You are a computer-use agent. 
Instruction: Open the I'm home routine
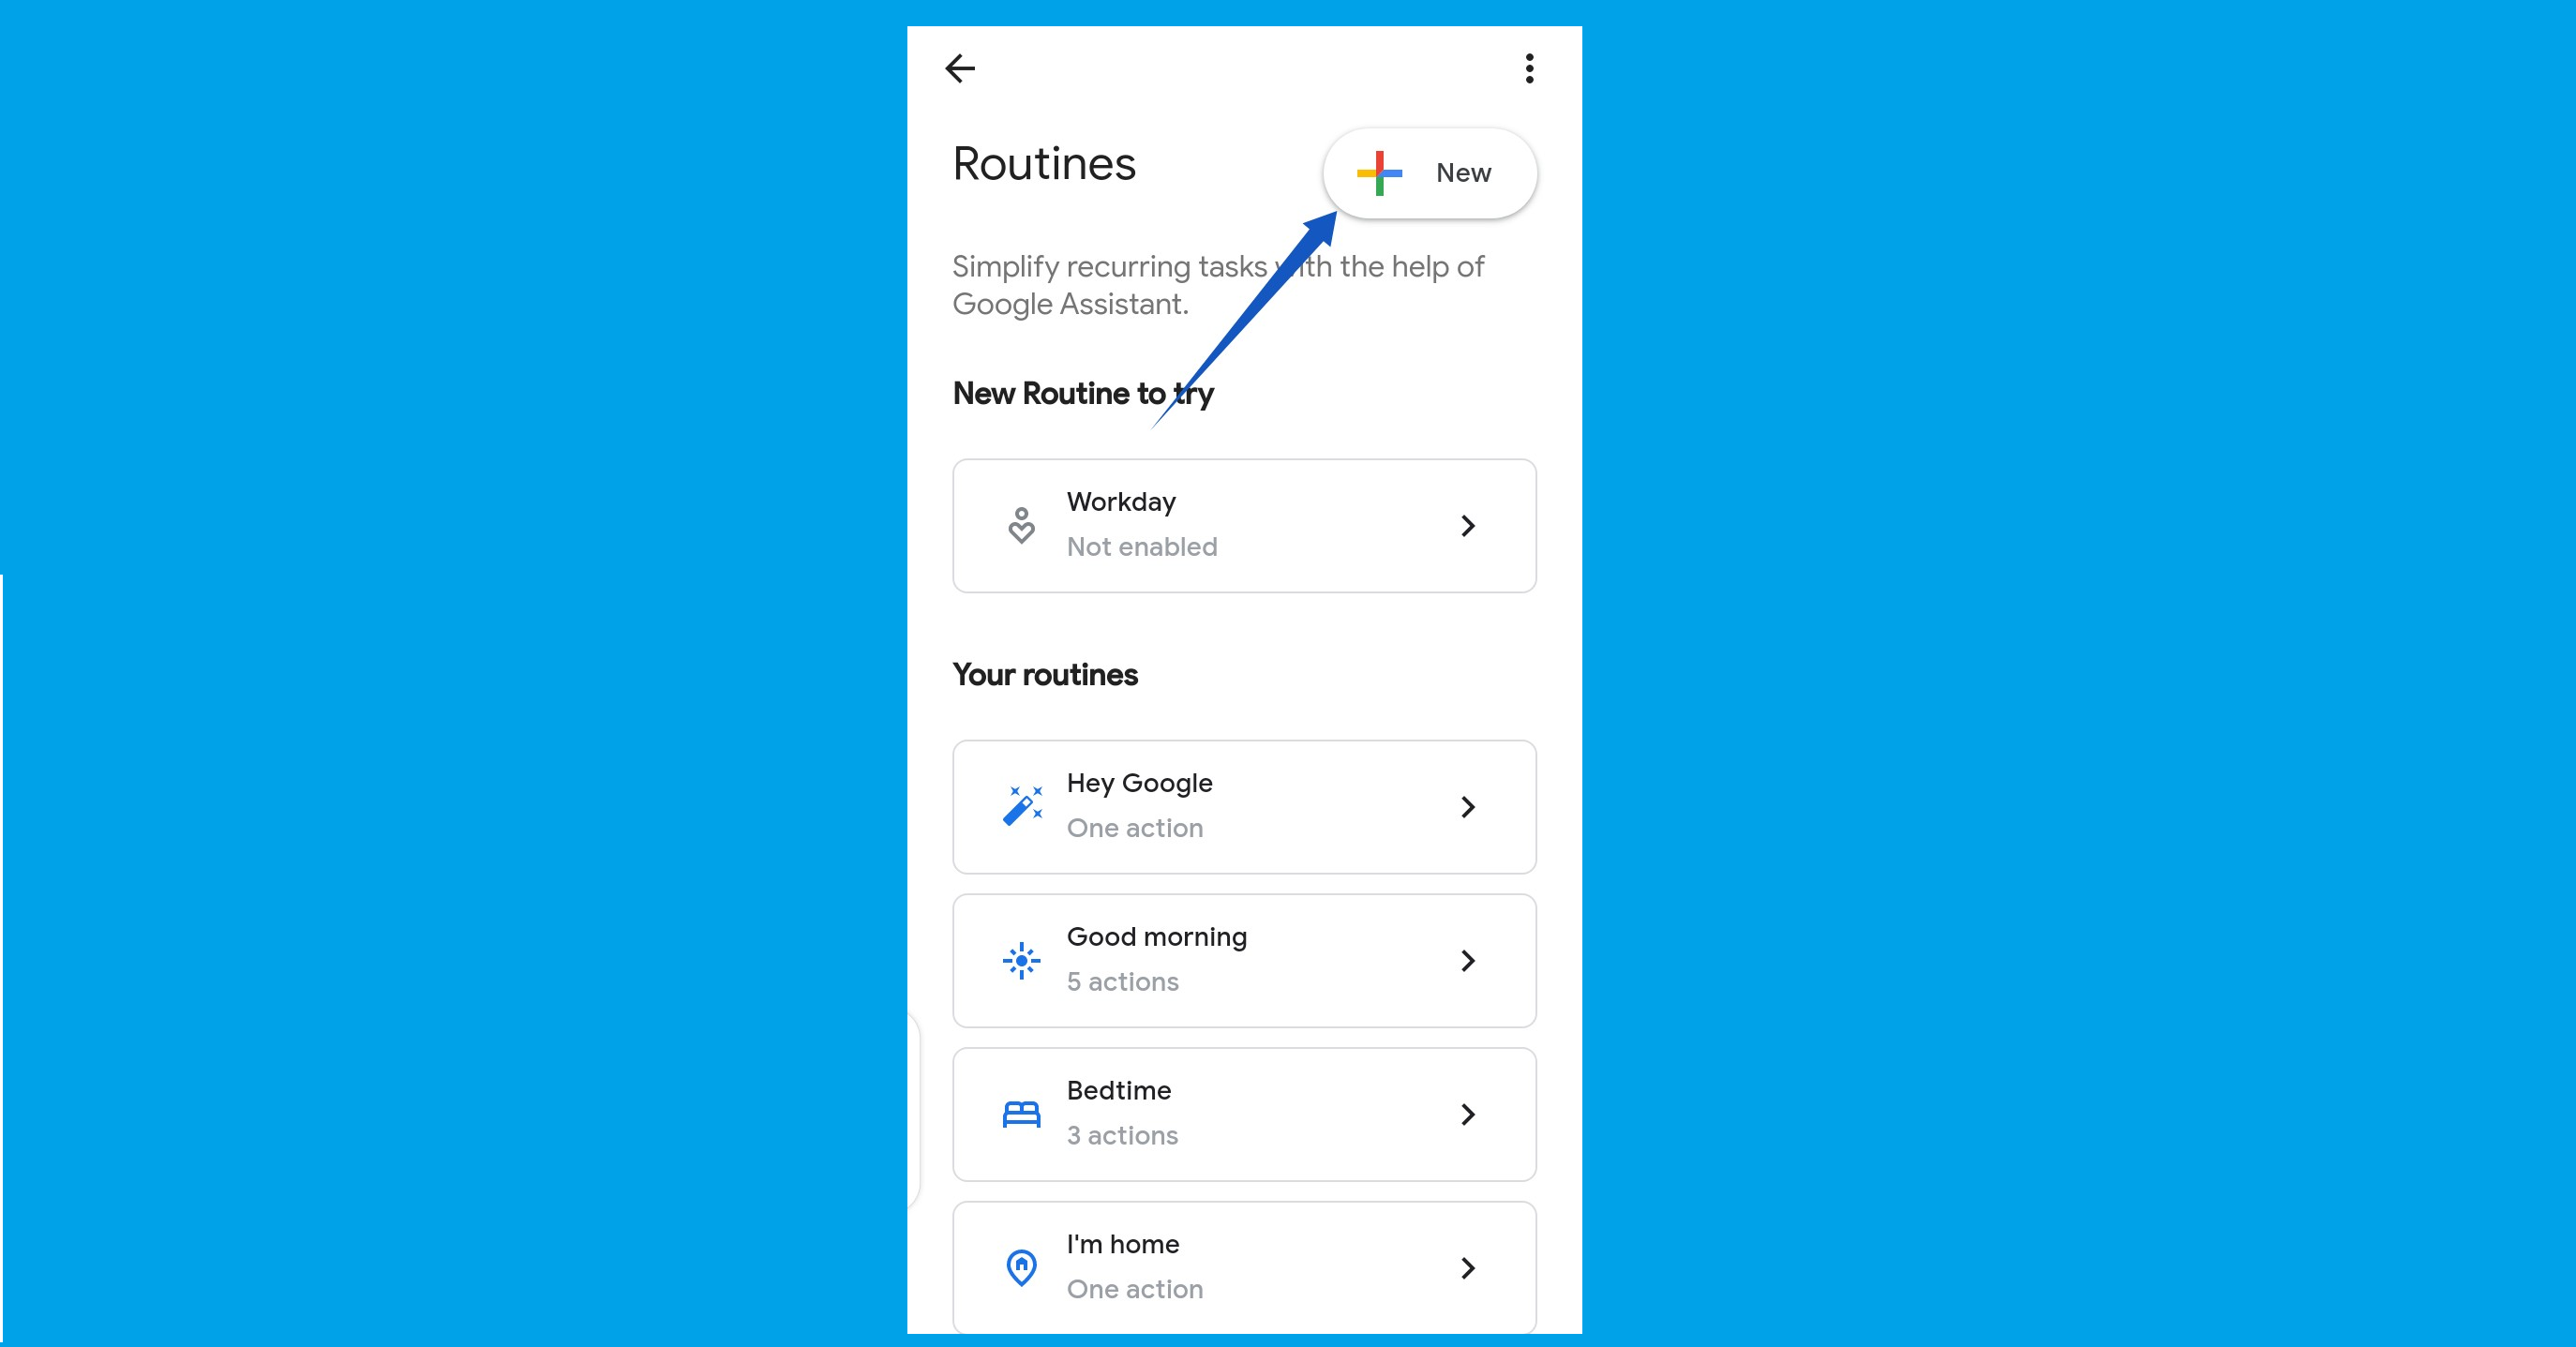tap(1244, 1267)
